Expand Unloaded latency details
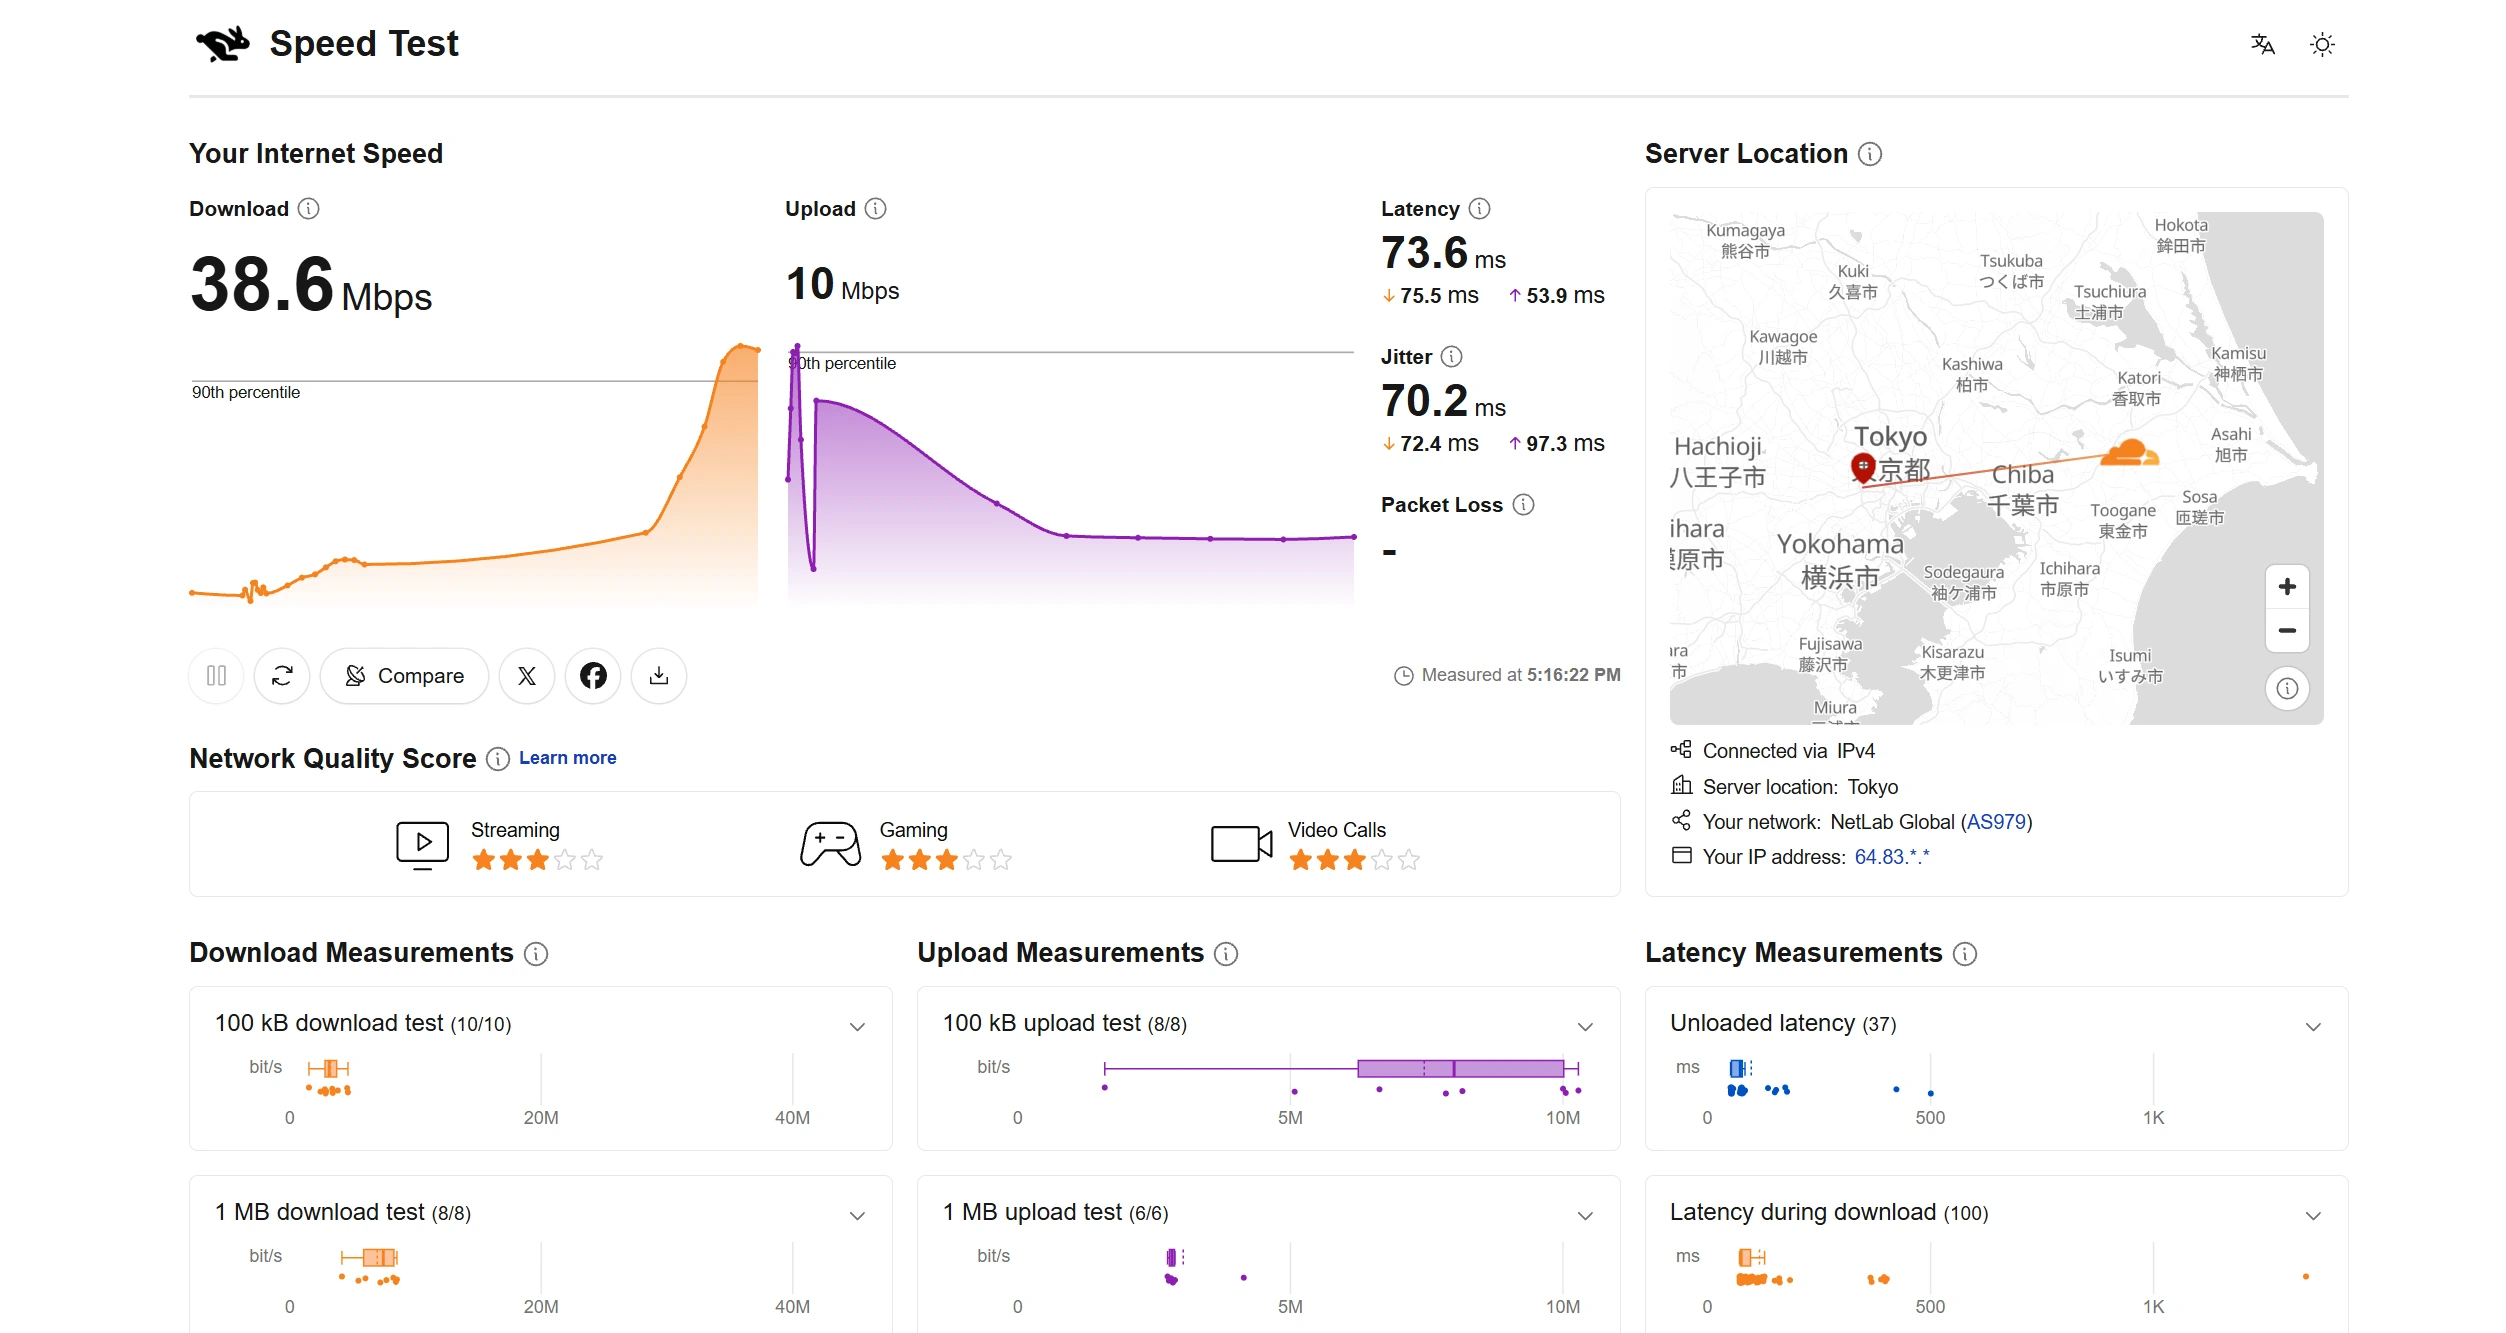2506x1333 pixels. 2313,1026
